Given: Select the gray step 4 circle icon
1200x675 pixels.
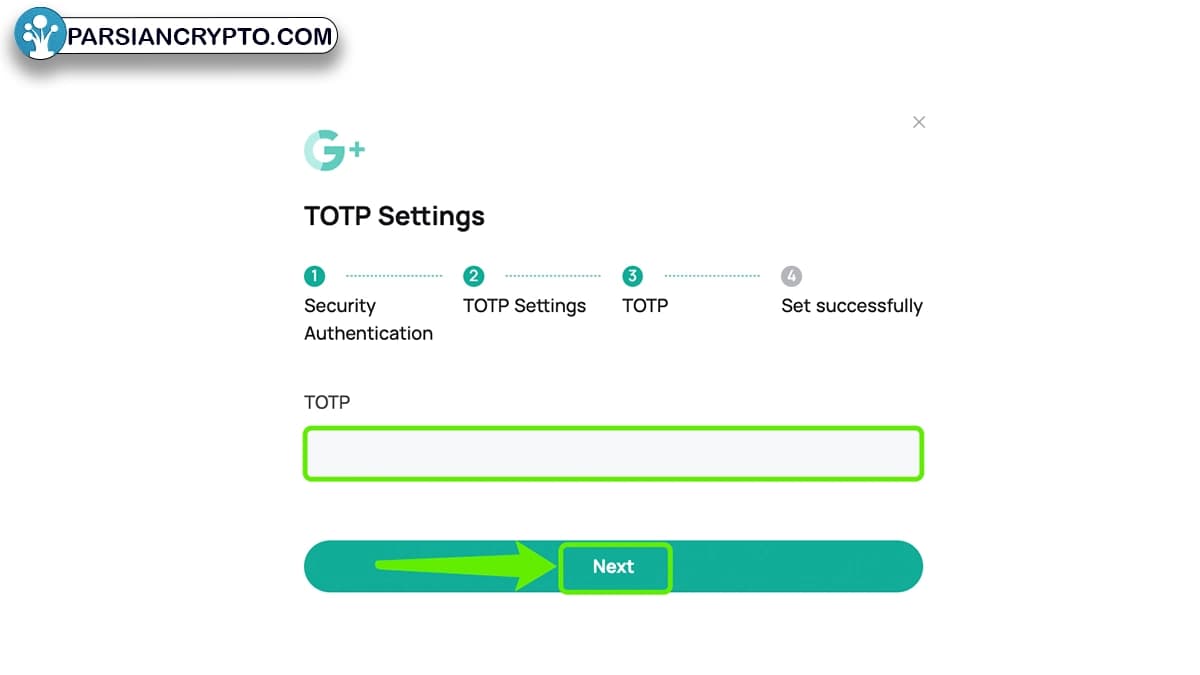Looking at the screenshot, I should [791, 276].
